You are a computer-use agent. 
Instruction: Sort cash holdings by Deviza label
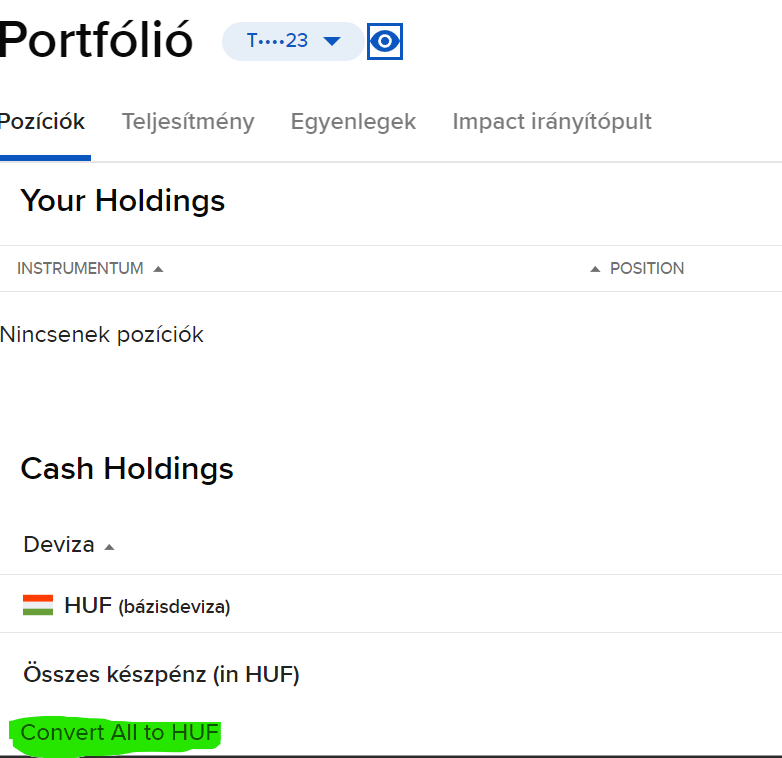[x=59, y=545]
